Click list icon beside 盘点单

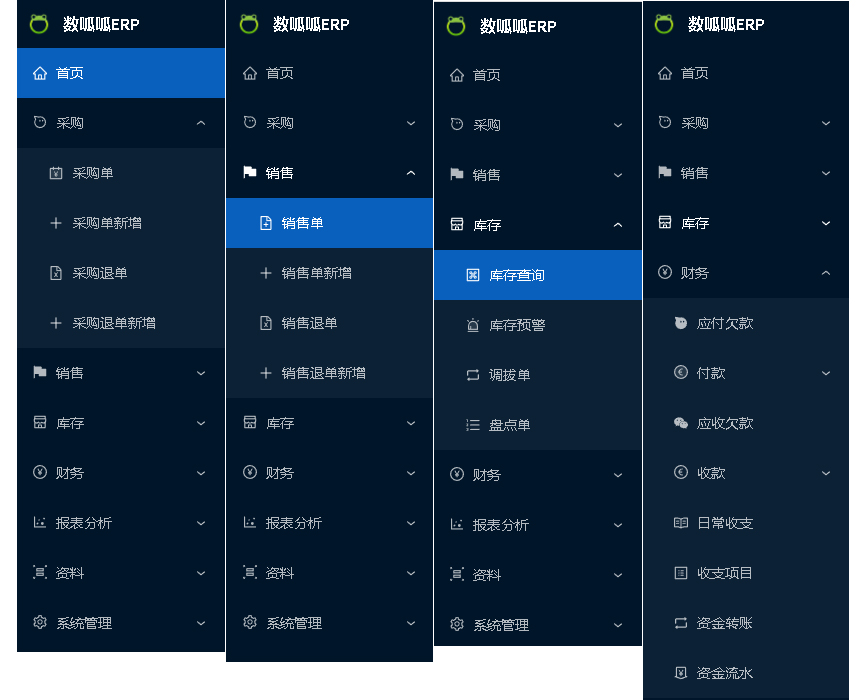click(x=473, y=425)
